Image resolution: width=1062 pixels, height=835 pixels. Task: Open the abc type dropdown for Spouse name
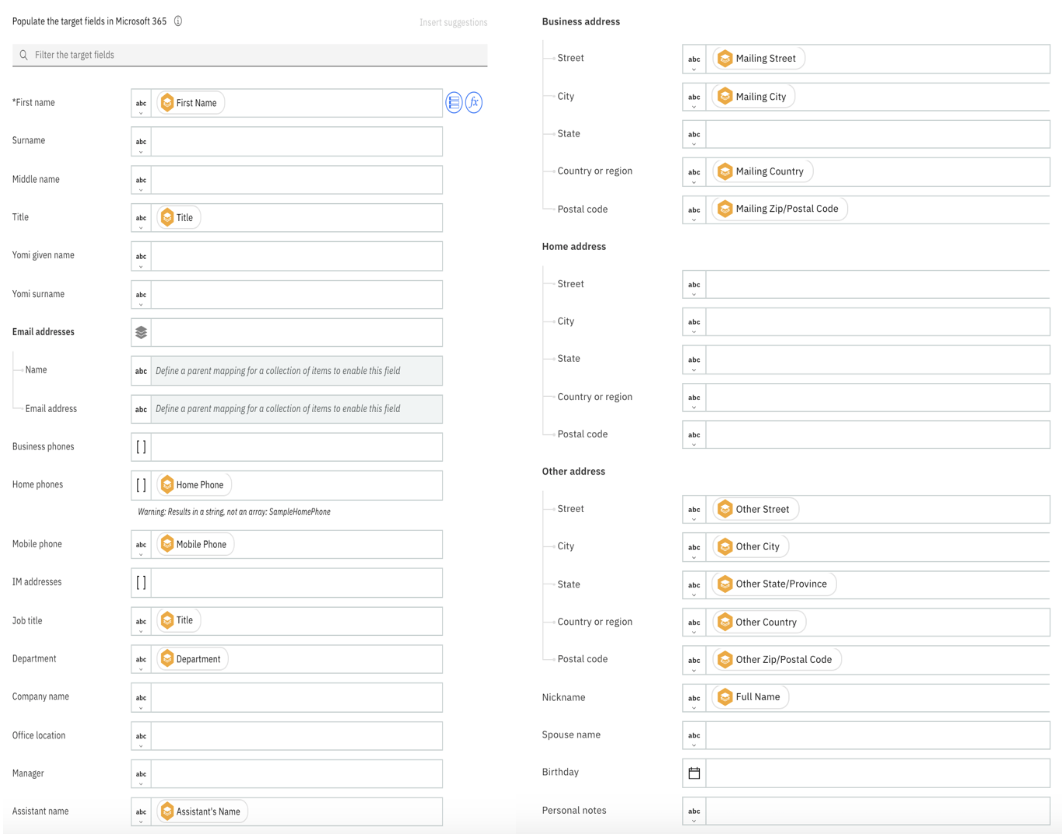(694, 737)
